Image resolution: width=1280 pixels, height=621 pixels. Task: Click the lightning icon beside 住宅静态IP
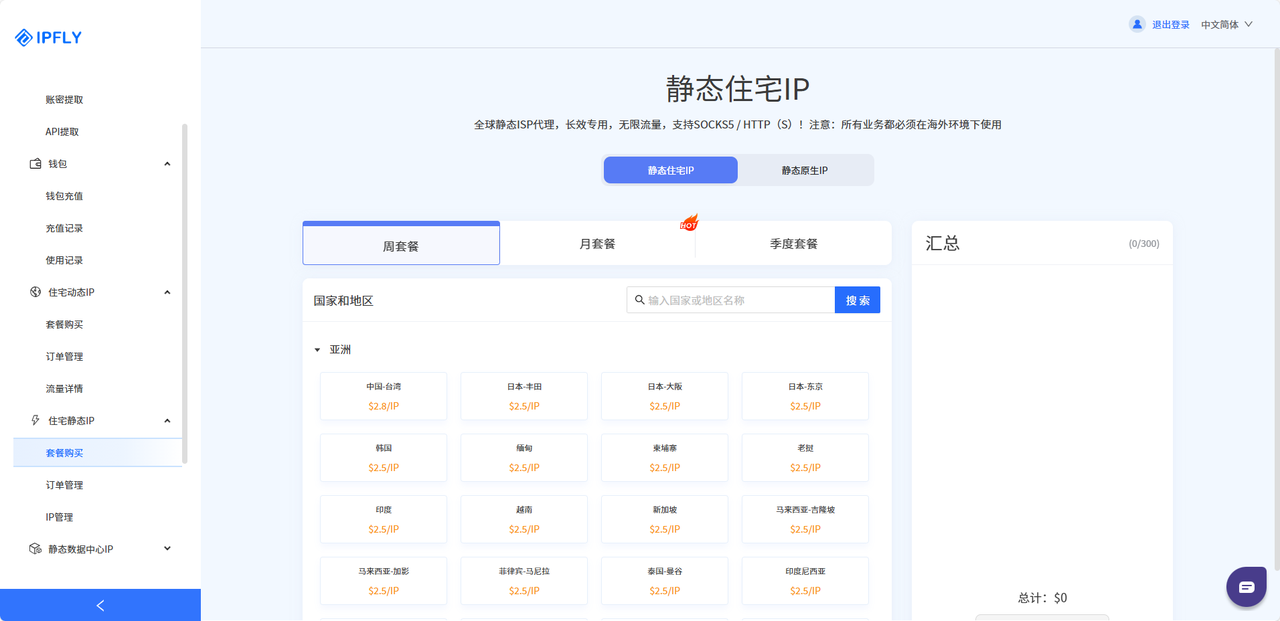point(36,421)
